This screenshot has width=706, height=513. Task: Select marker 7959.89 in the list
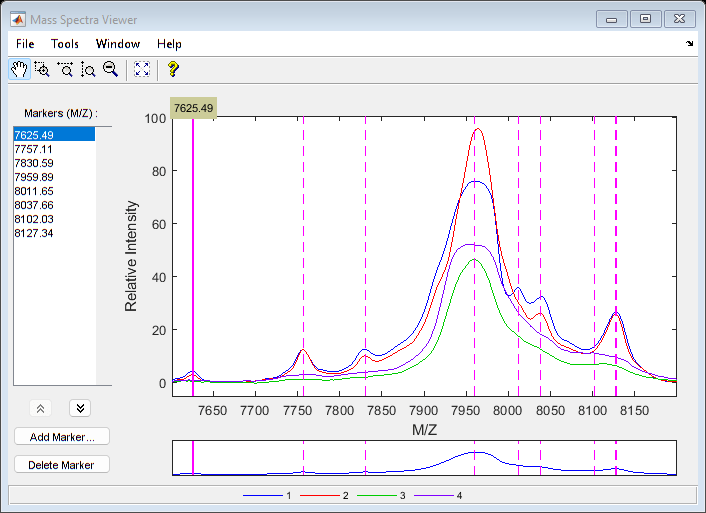[34, 177]
